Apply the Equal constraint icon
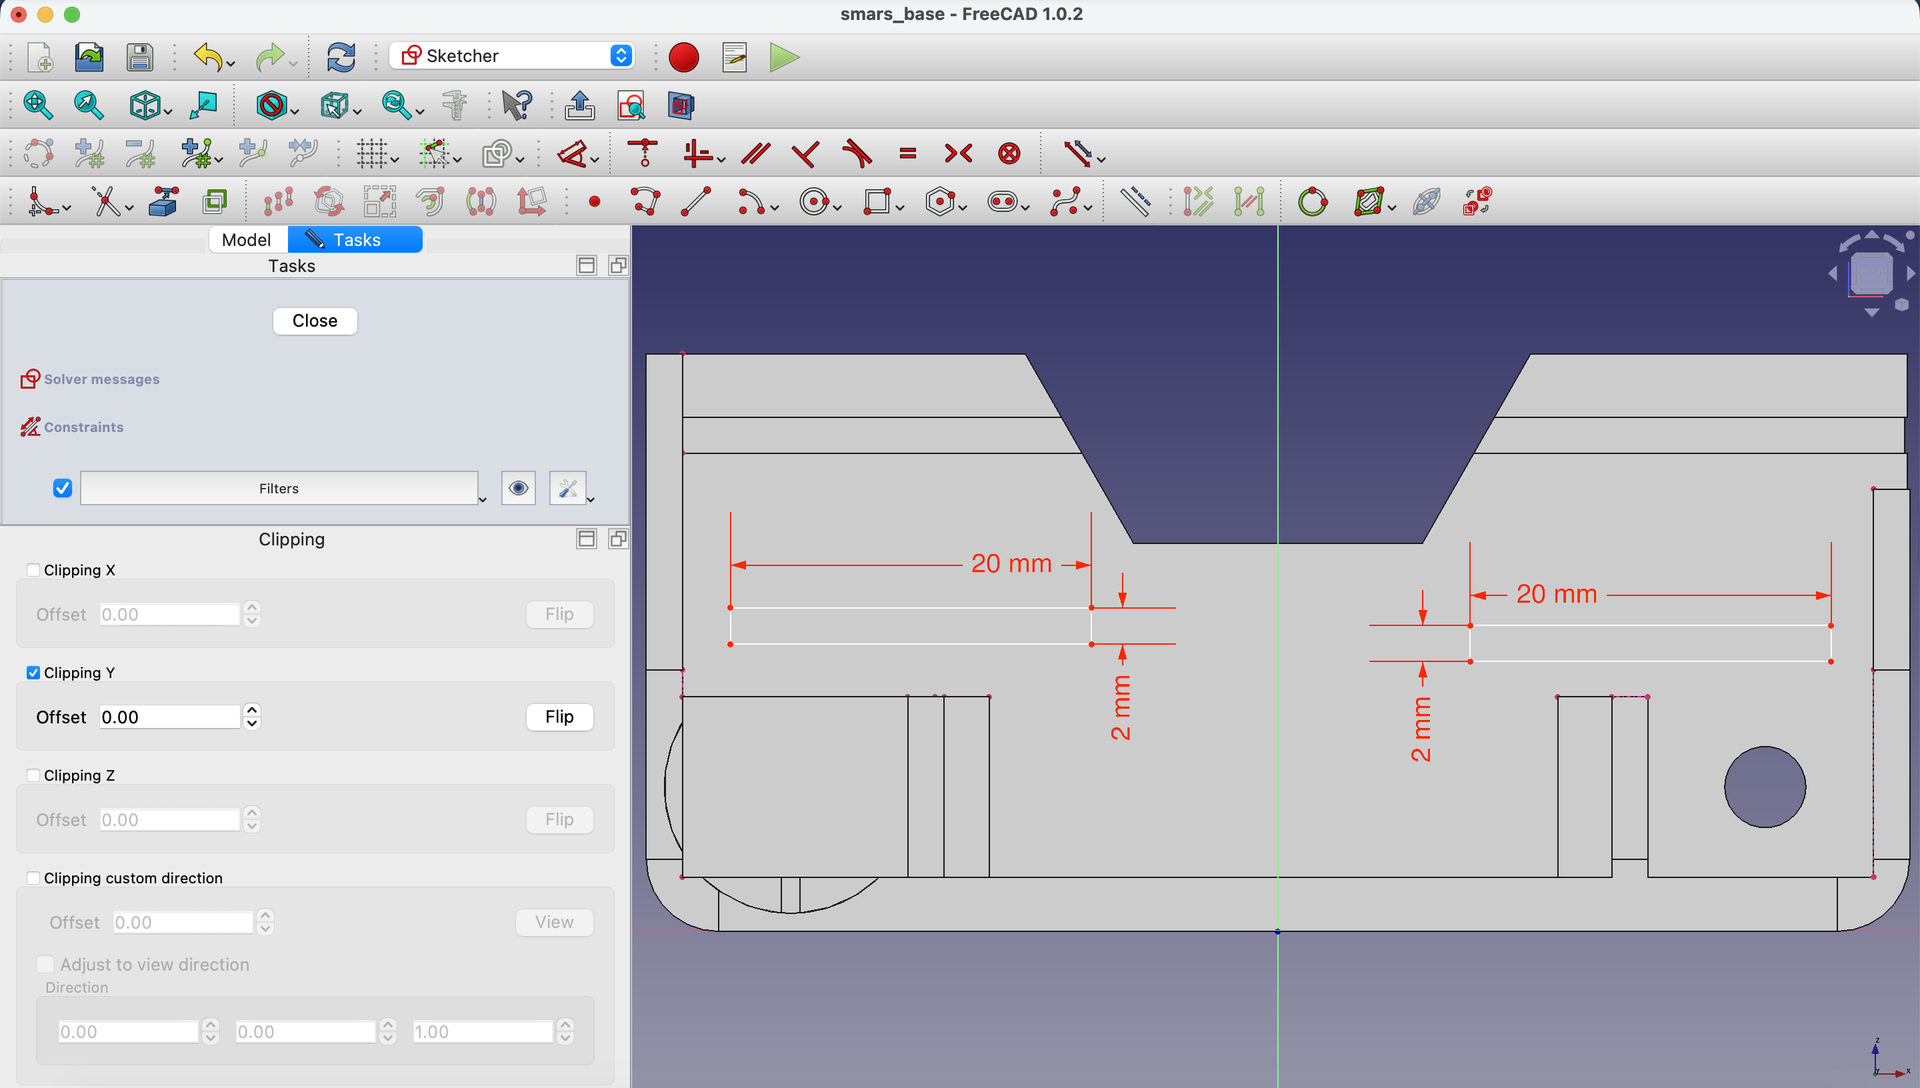The width and height of the screenshot is (1920, 1088). pos(908,154)
